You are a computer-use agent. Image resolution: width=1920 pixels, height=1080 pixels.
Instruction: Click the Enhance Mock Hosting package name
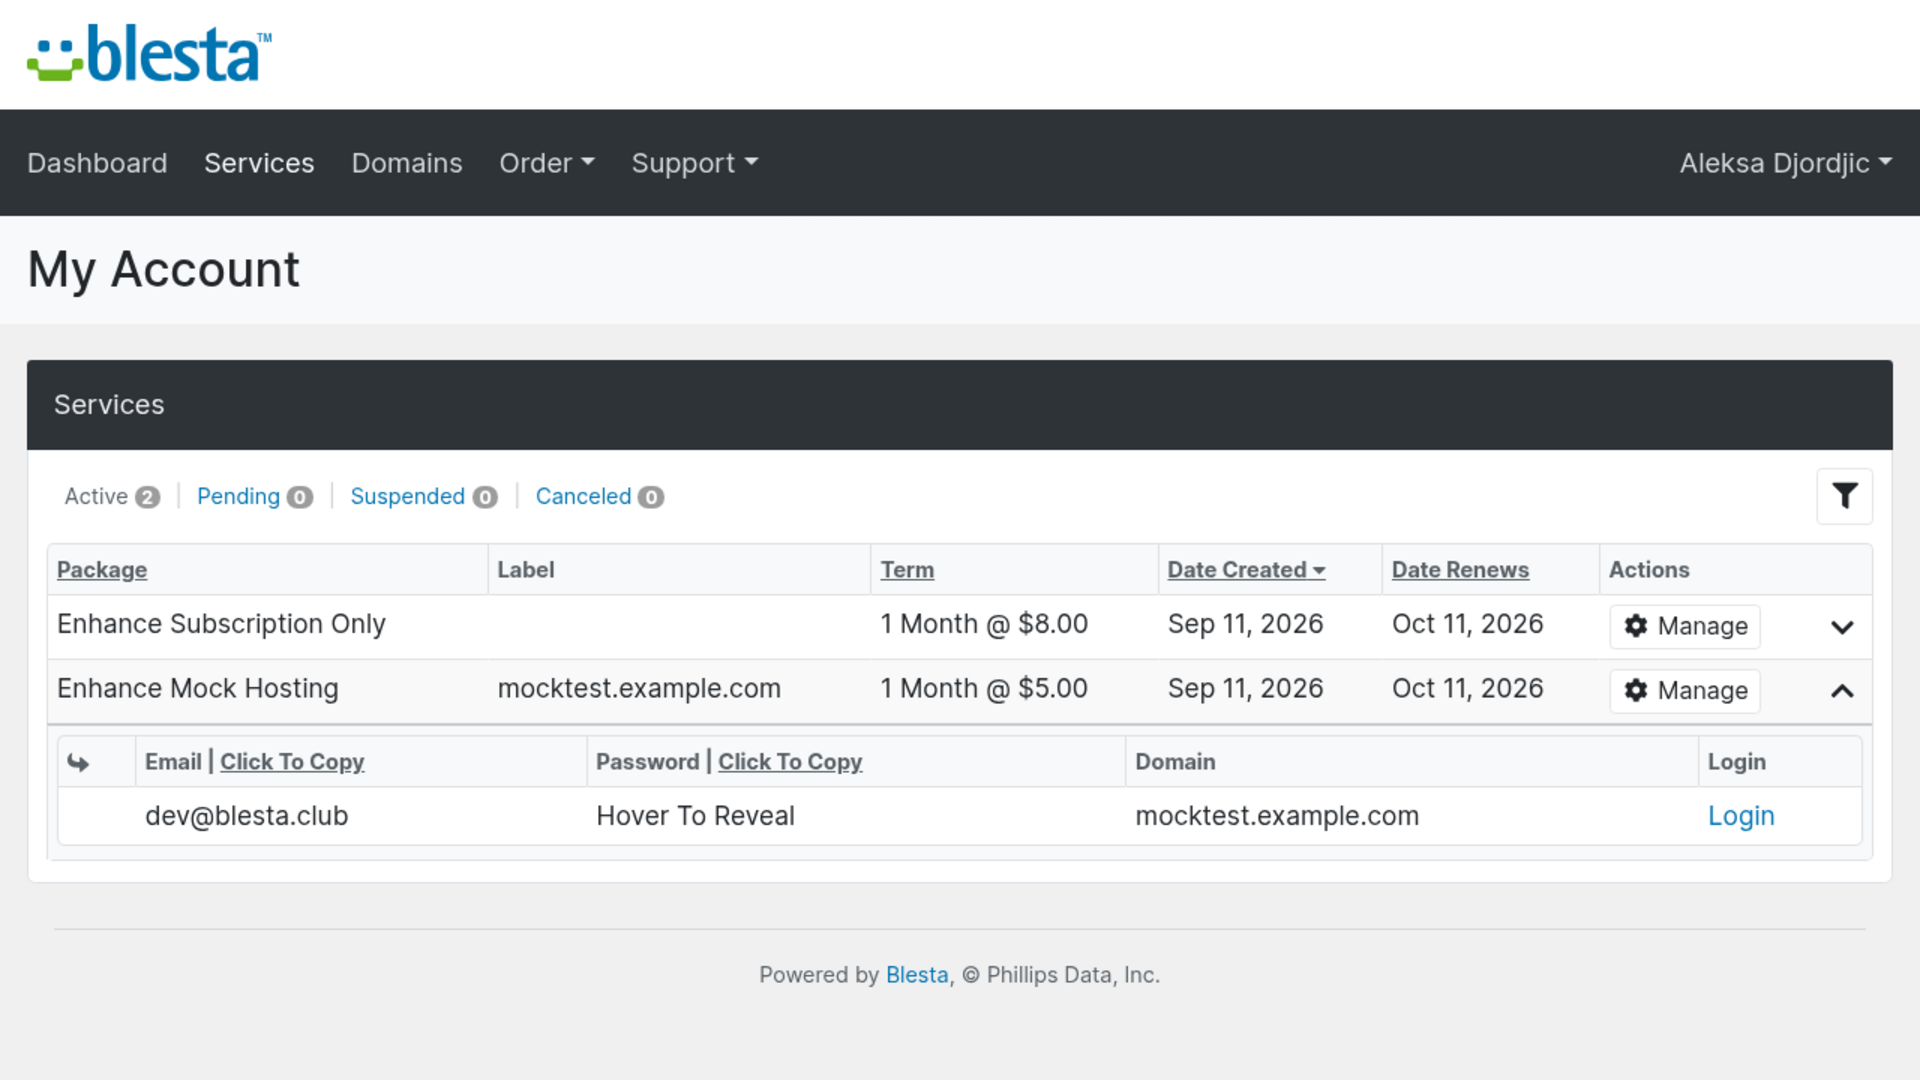[198, 688]
